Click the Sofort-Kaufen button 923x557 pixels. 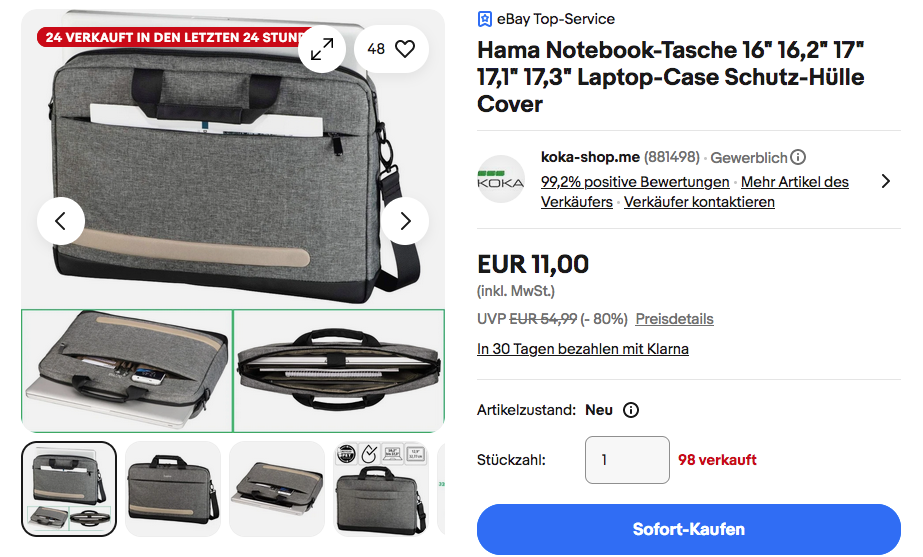(x=689, y=529)
